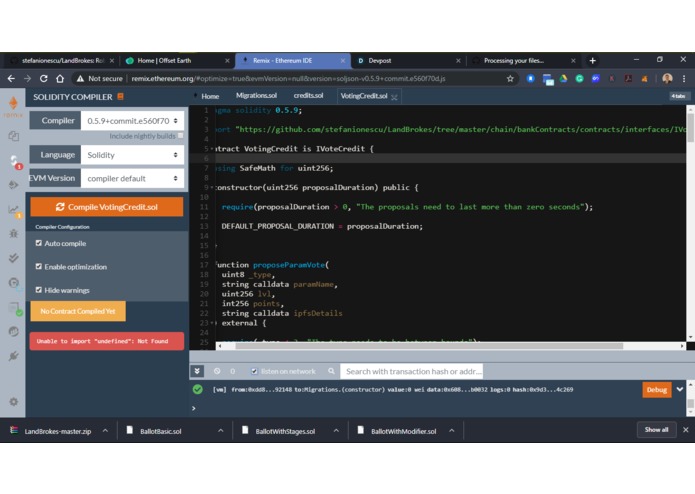Image resolution: width=695 pixels, height=494 pixels.
Task: Click the 4 tabs indicator button
Action: pos(678,96)
